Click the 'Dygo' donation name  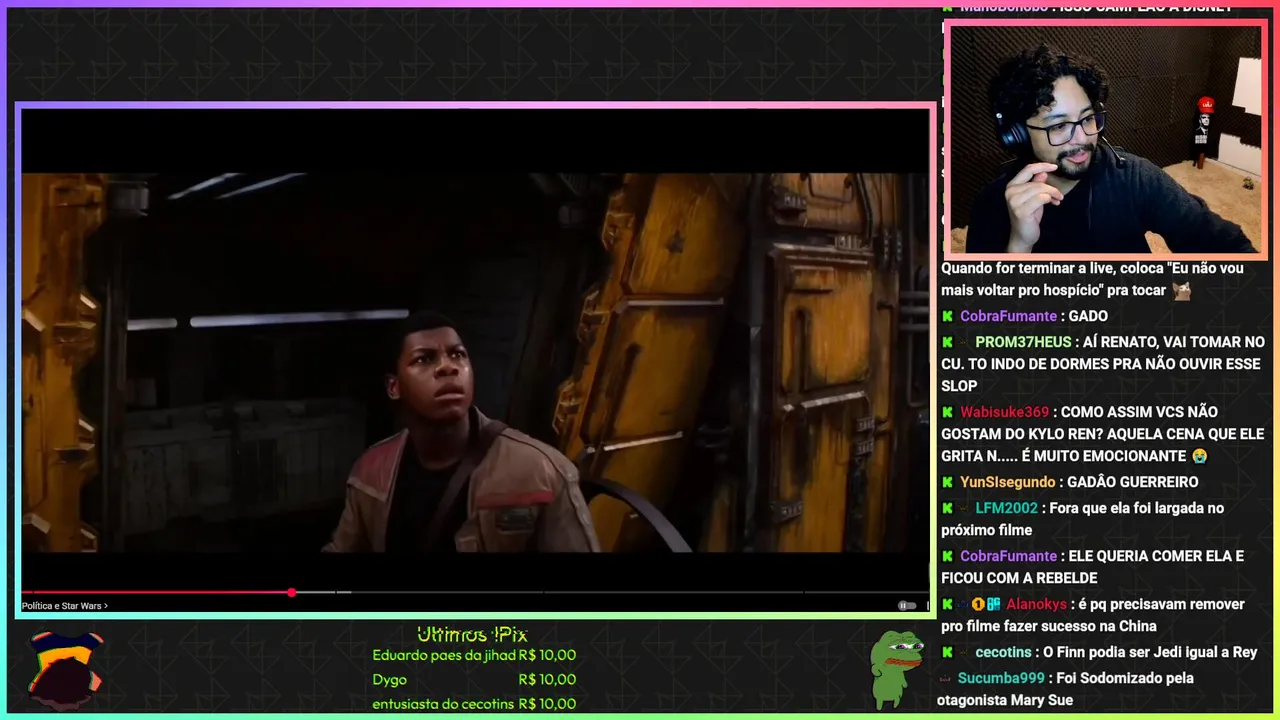[x=390, y=680]
